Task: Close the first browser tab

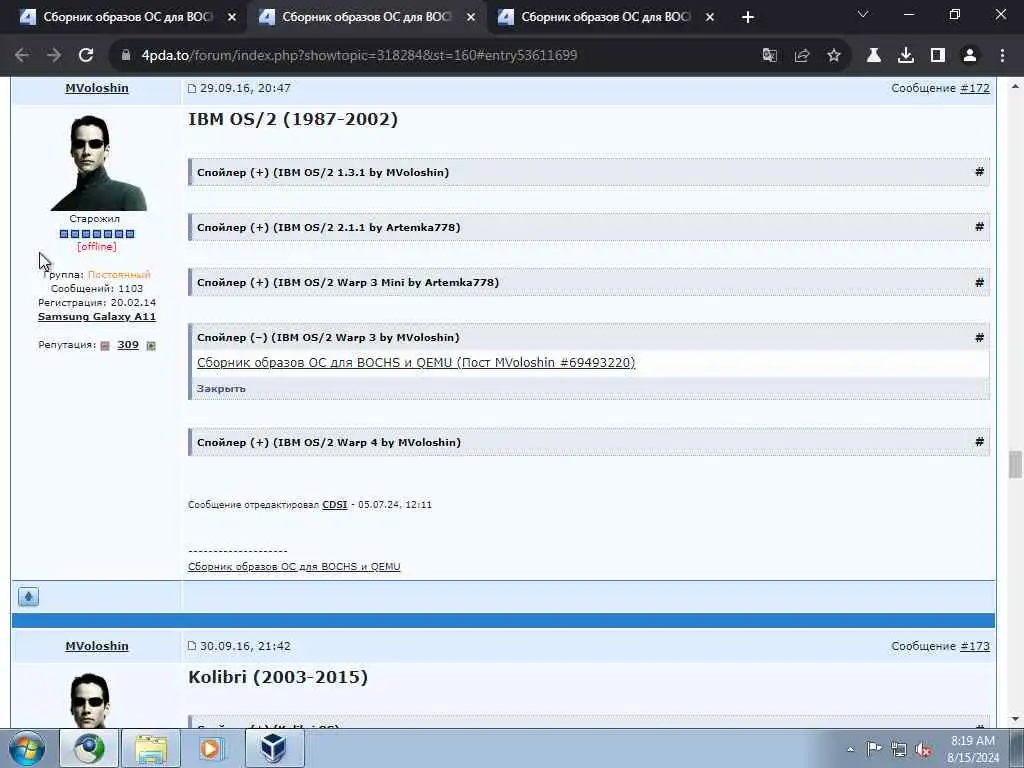Action: tap(232, 17)
